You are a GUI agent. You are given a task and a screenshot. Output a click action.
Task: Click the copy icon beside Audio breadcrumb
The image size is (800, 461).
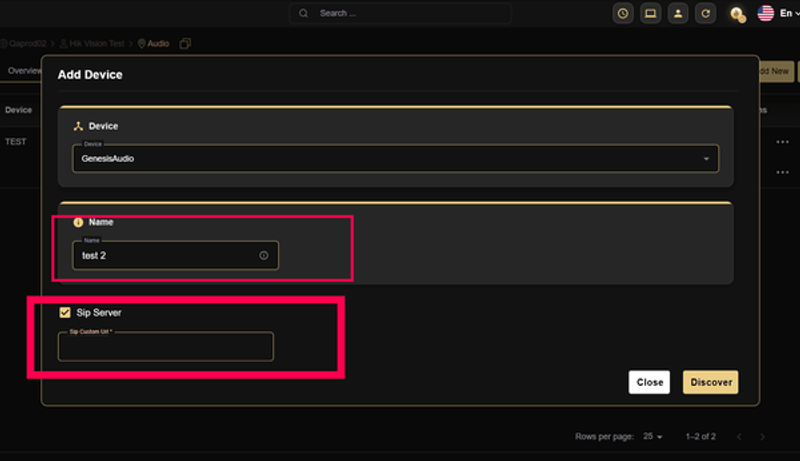[x=185, y=44]
